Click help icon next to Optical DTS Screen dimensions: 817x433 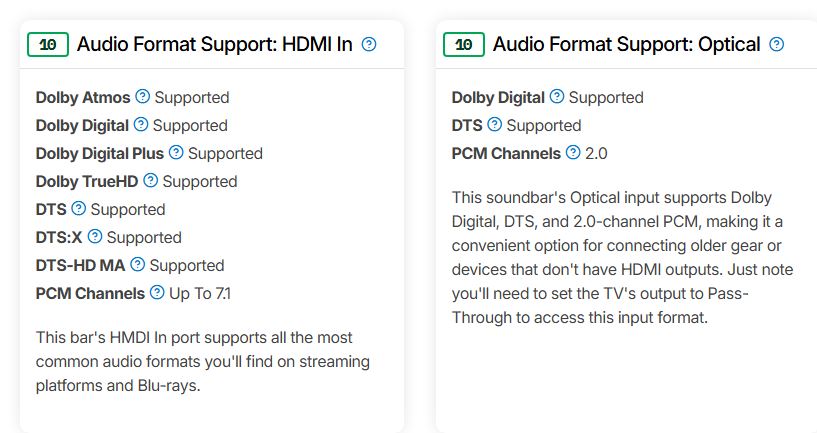(x=494, y=125)
